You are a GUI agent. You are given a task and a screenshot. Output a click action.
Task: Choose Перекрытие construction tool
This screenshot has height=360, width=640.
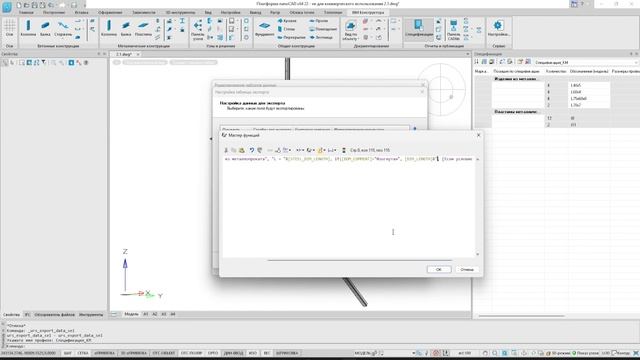click(x=291, y=37)
